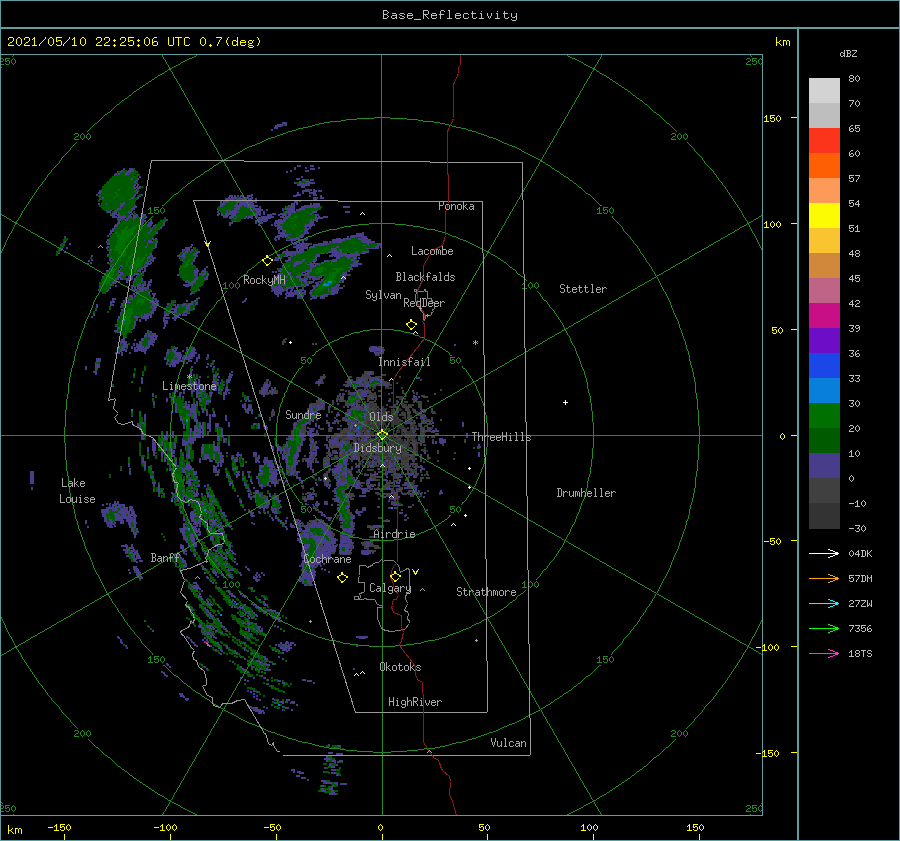
Task: Click the 04DK legend label
Action: point(860,553)
